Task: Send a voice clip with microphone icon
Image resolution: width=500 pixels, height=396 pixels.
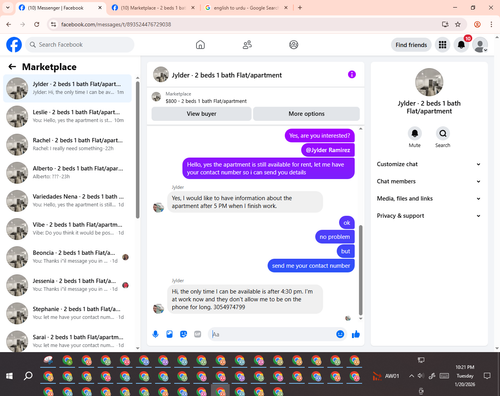Action: pyautogui.click(x=155, y=334)
